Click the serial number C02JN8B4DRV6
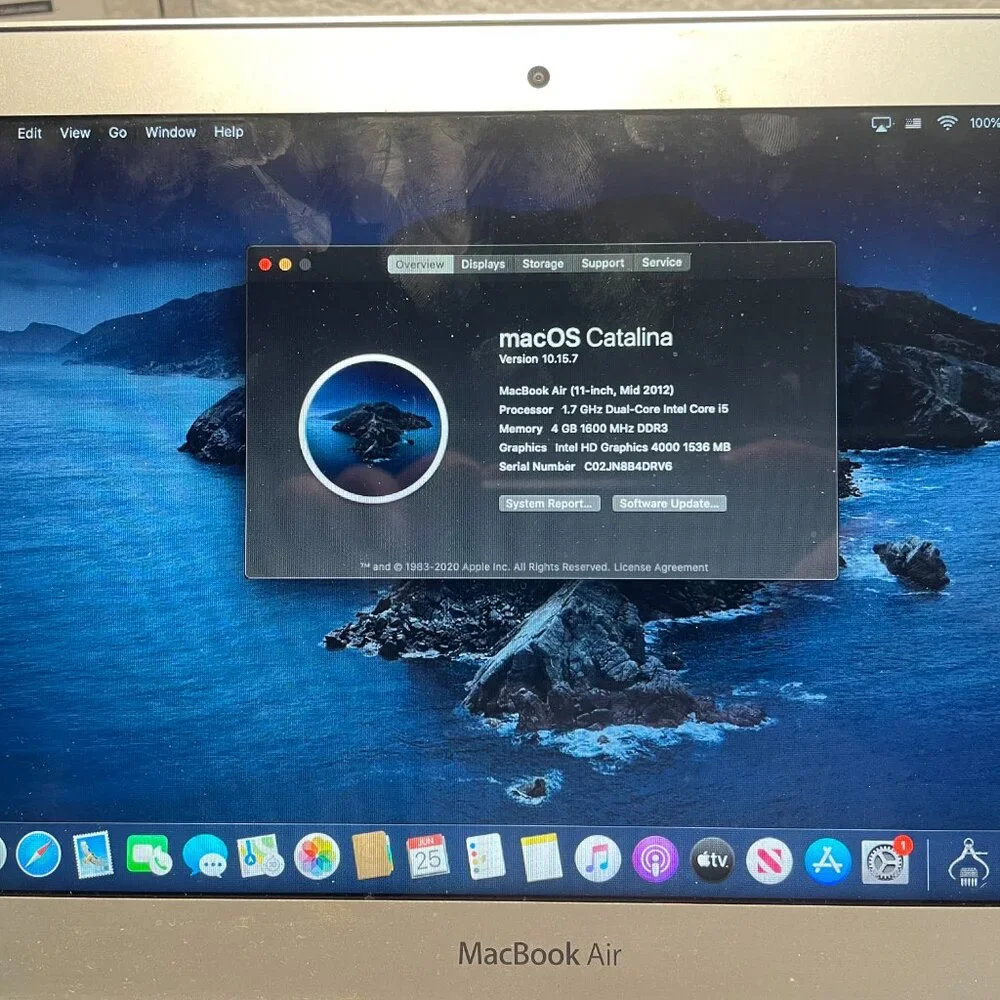Screen dimensions: 1000x1000 click(628, 466)
